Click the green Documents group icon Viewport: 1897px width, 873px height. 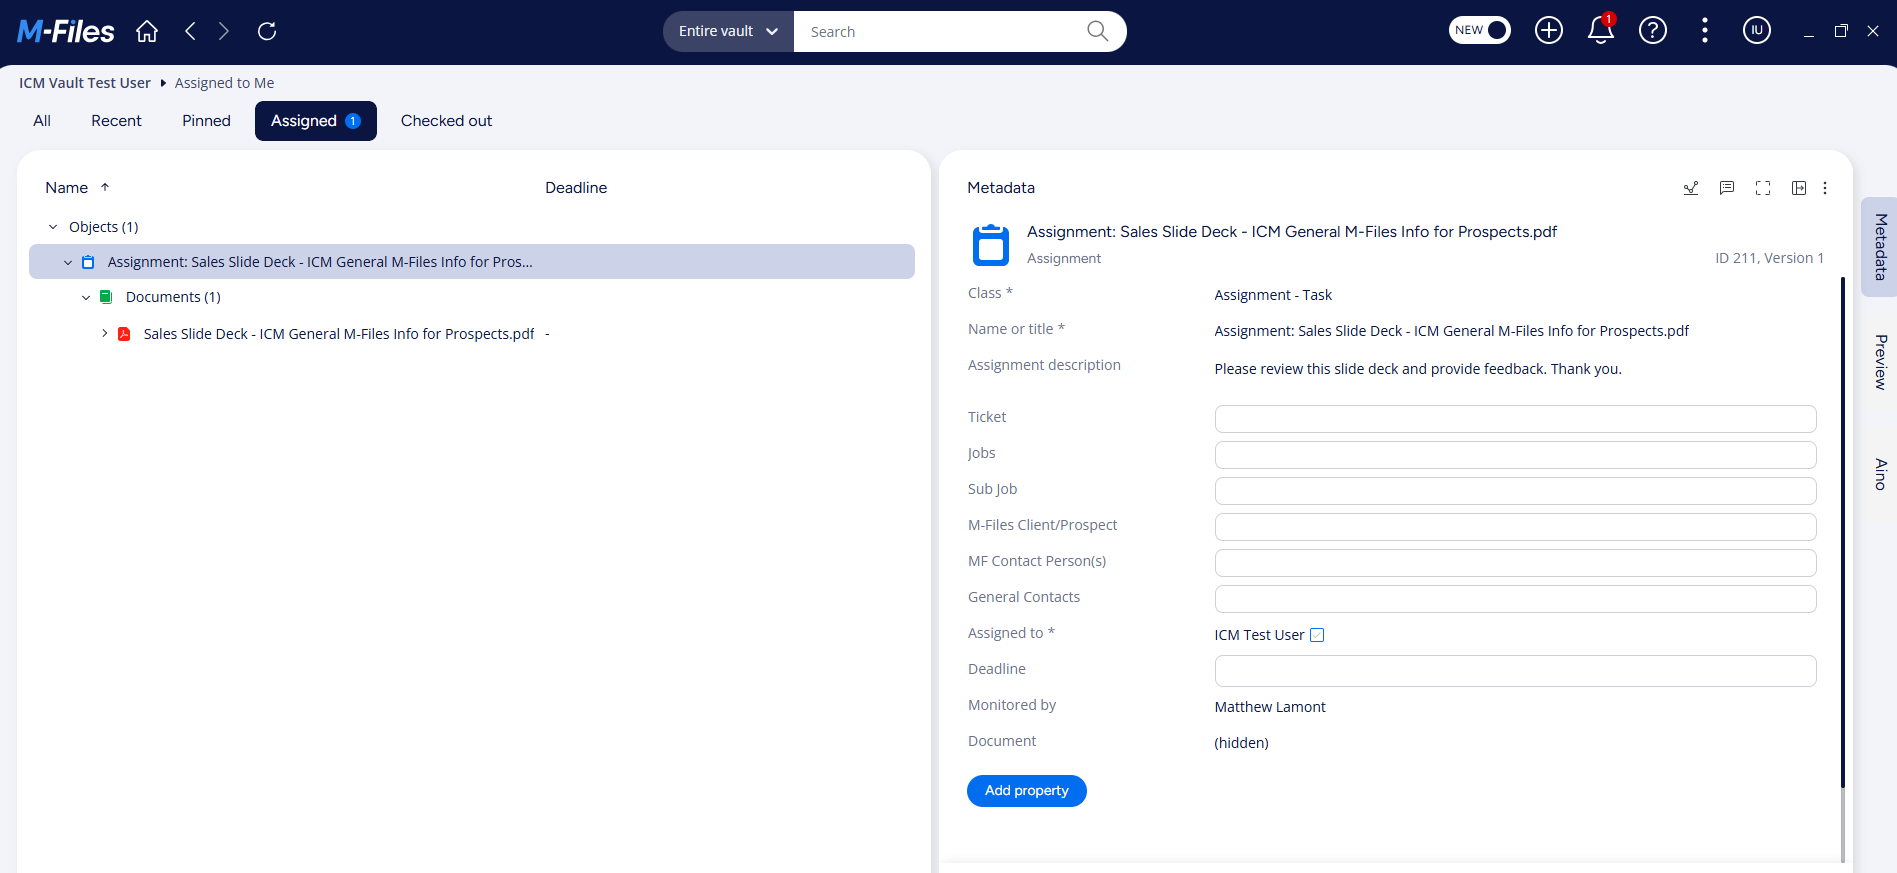[x=106, y=297]
